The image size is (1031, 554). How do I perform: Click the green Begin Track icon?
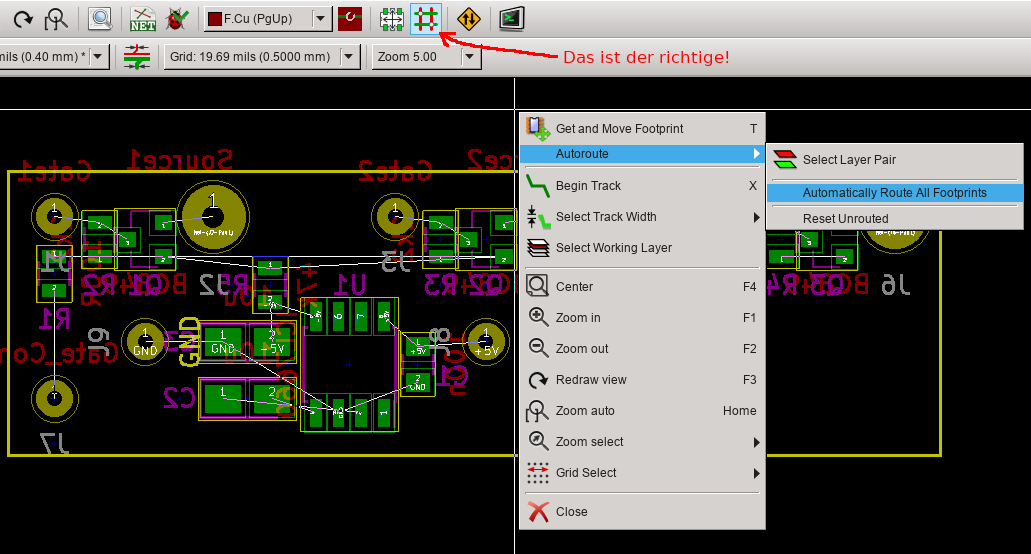click(538, 186)
